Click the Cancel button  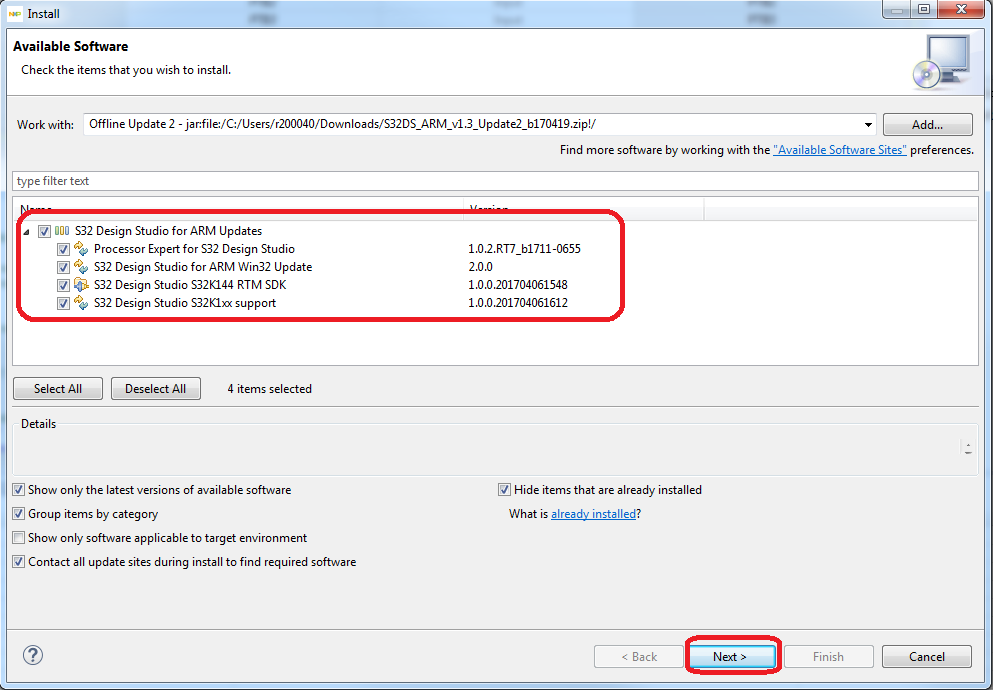(927, 656)
